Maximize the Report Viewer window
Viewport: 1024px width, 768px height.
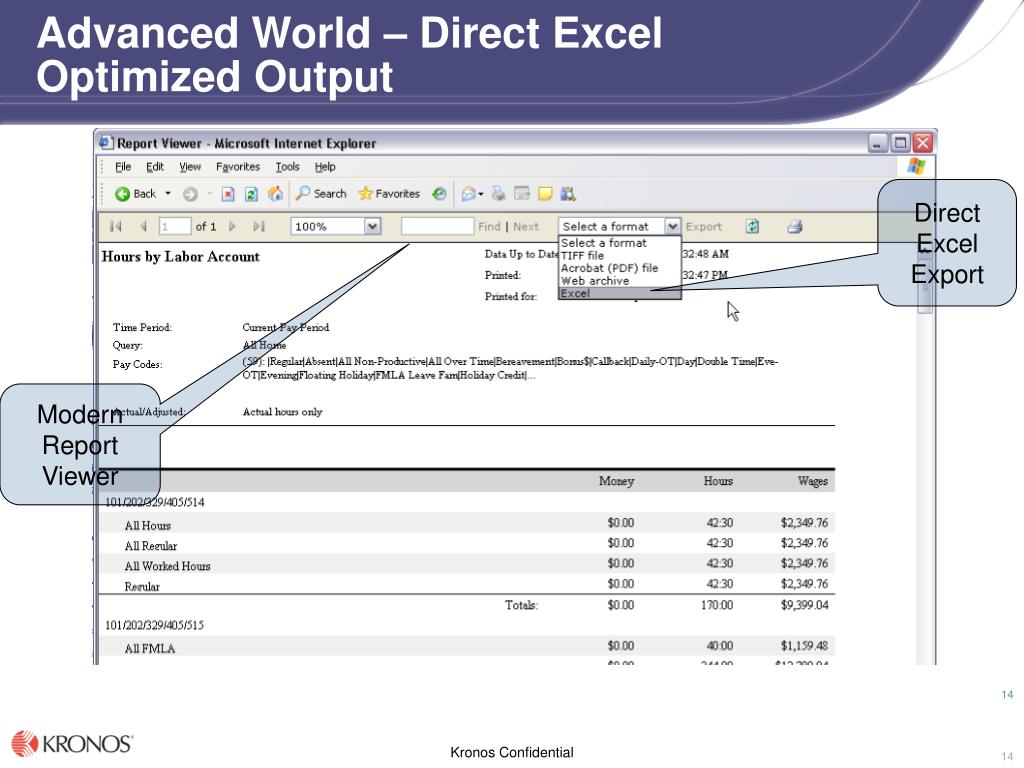click(900, 143)
